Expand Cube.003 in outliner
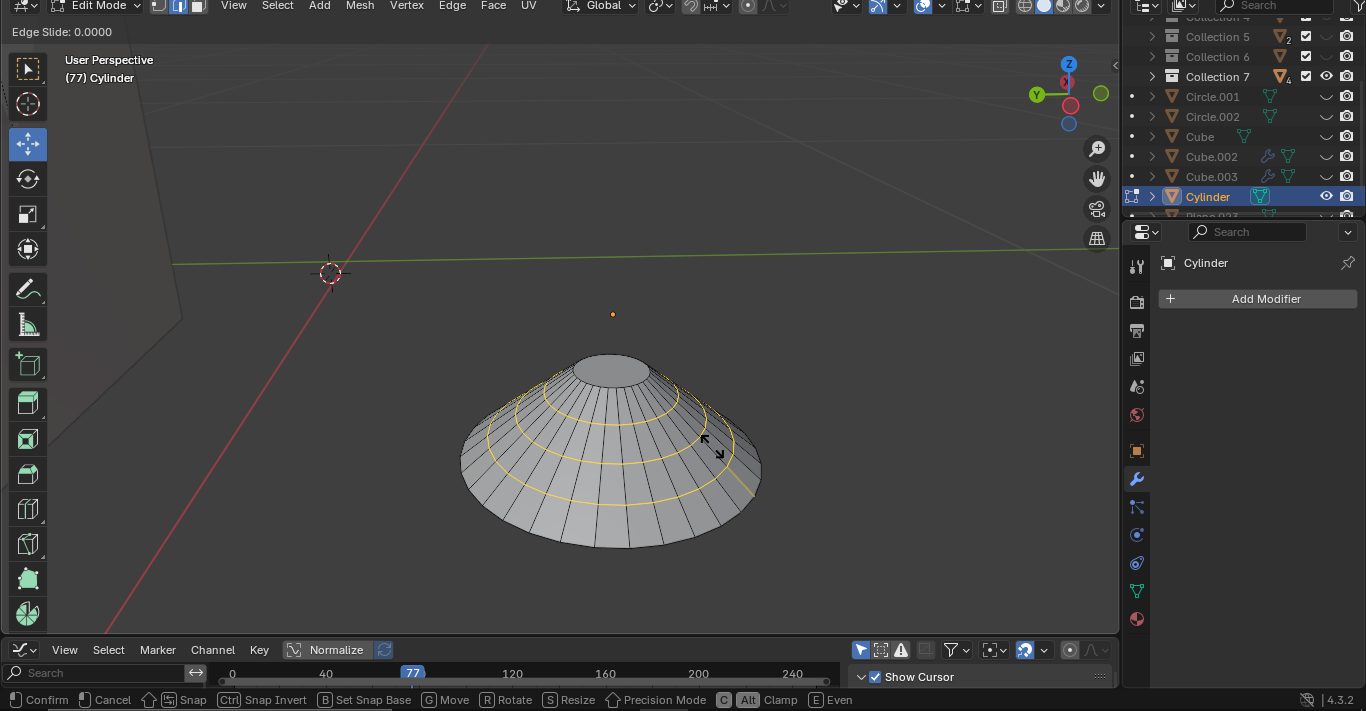 (1152, 177)
